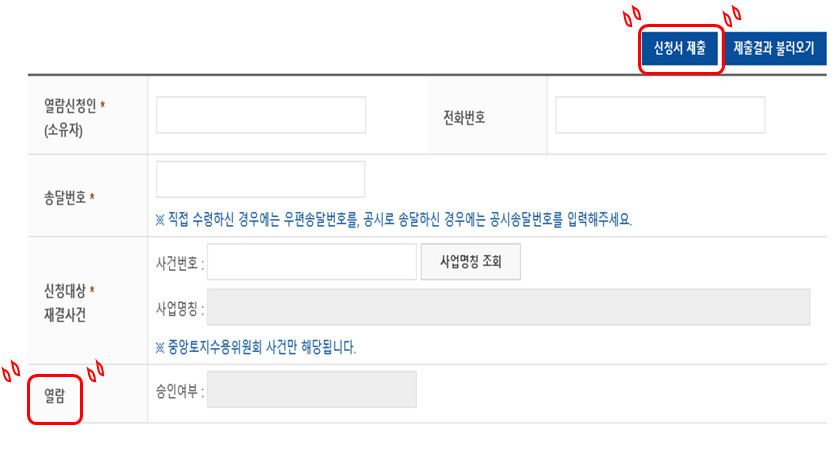This screenshot has height=452, width=839.
Task: Click the blue 우편송달번호 guidance note
Action: click(x=393, y=219)
